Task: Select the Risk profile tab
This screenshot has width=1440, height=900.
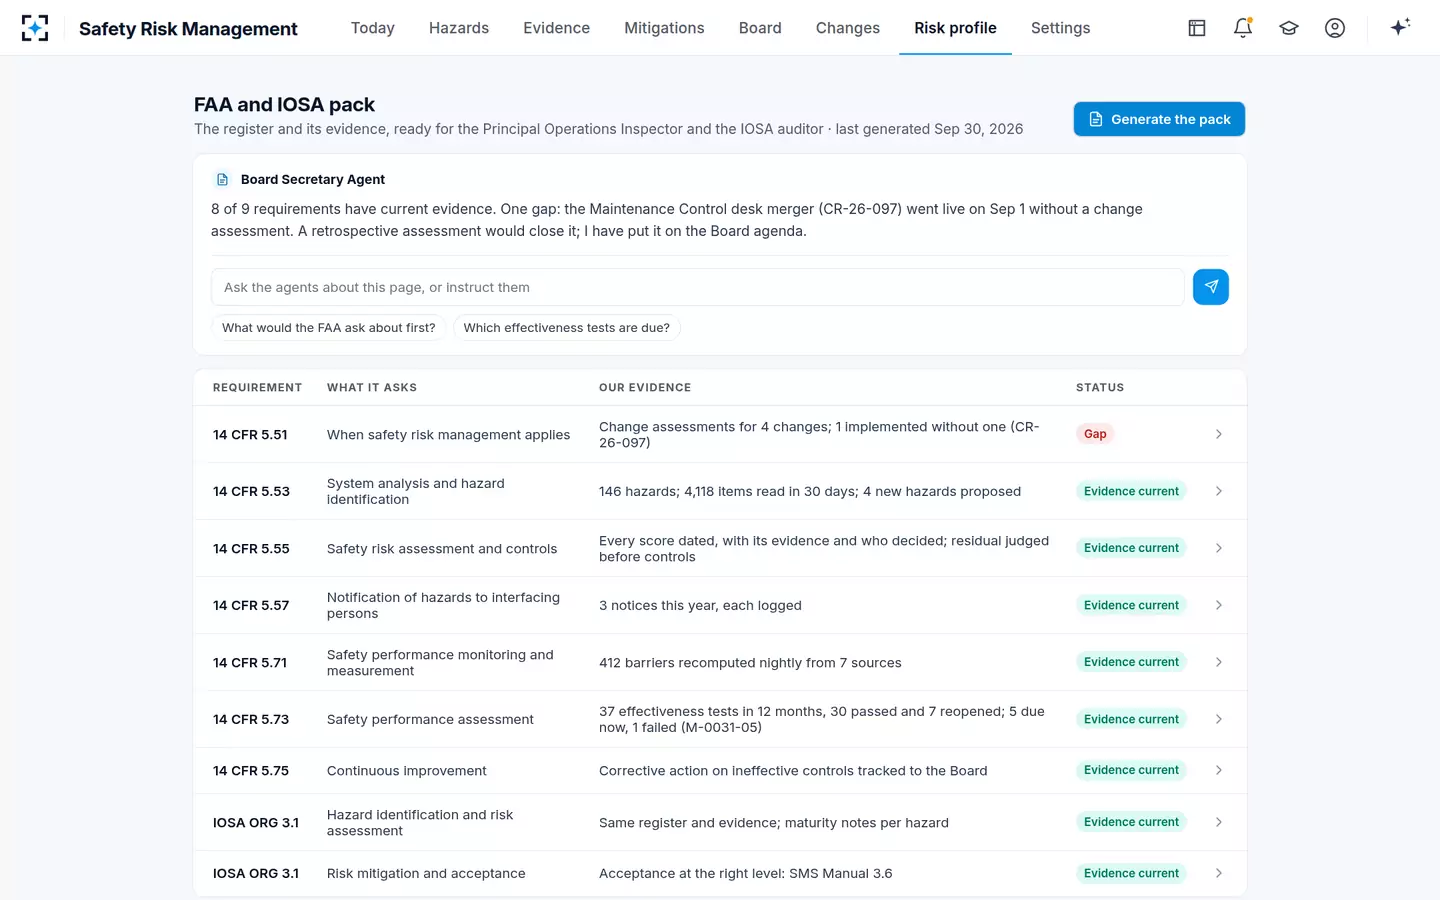Action: [x=955, y=28]
